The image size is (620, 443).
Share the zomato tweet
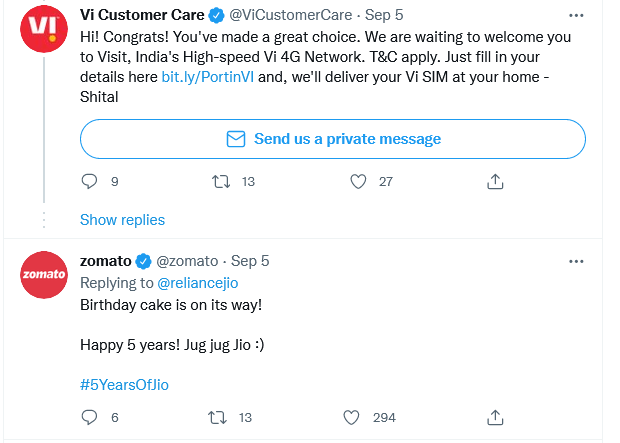click(495, 417)
